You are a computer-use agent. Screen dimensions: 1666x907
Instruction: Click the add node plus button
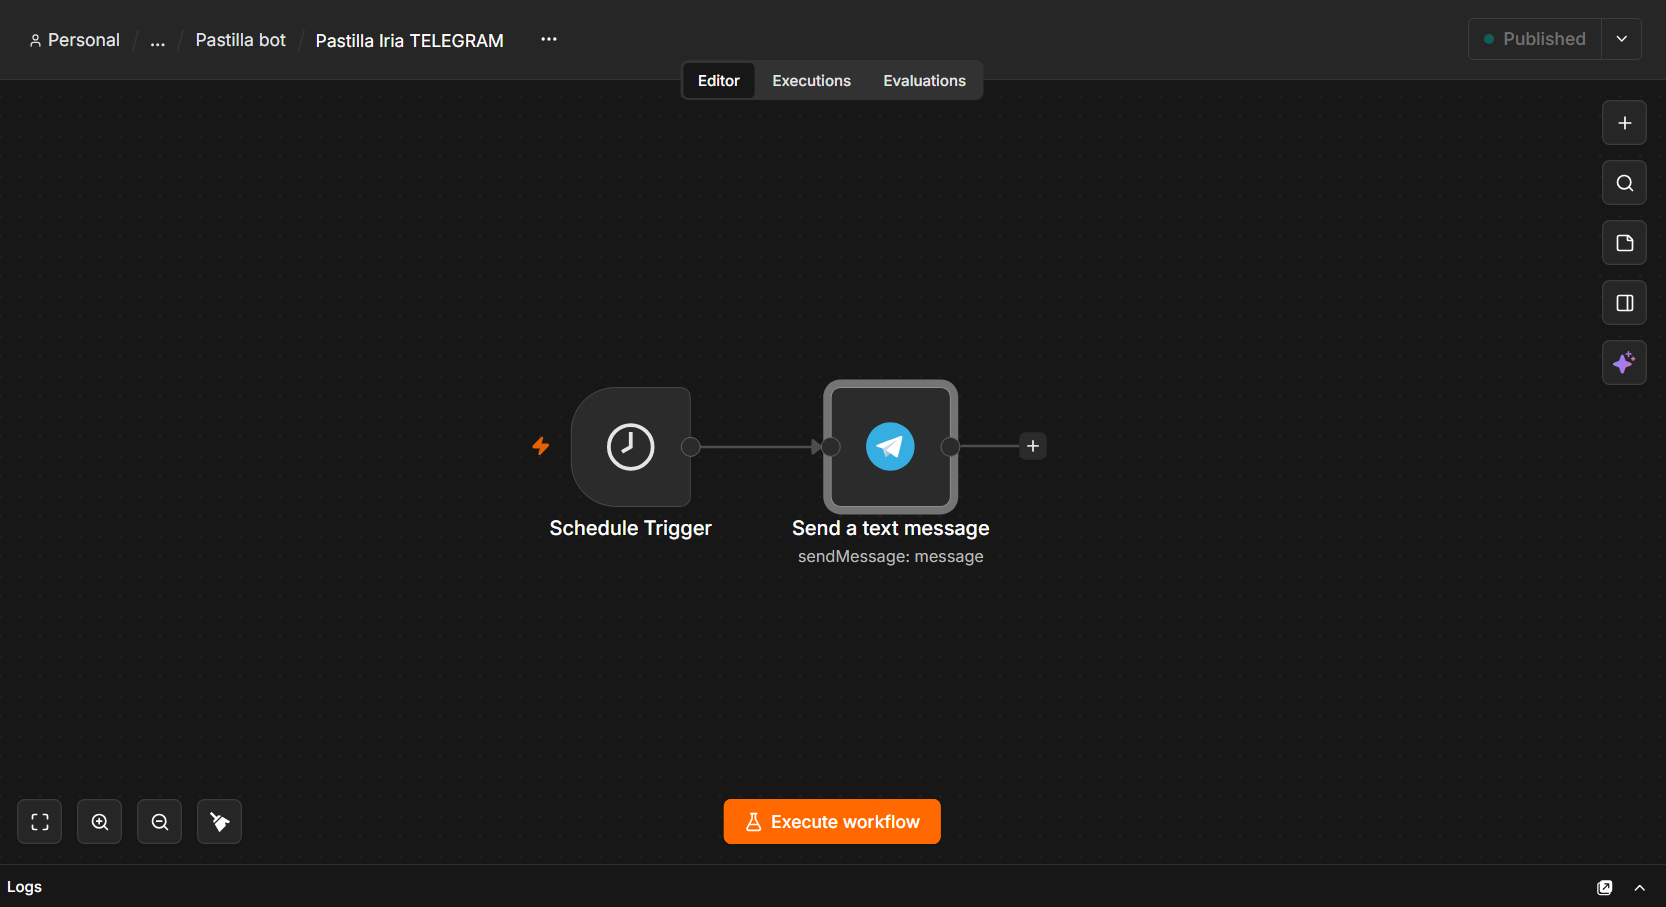[x=1624, y=123]
